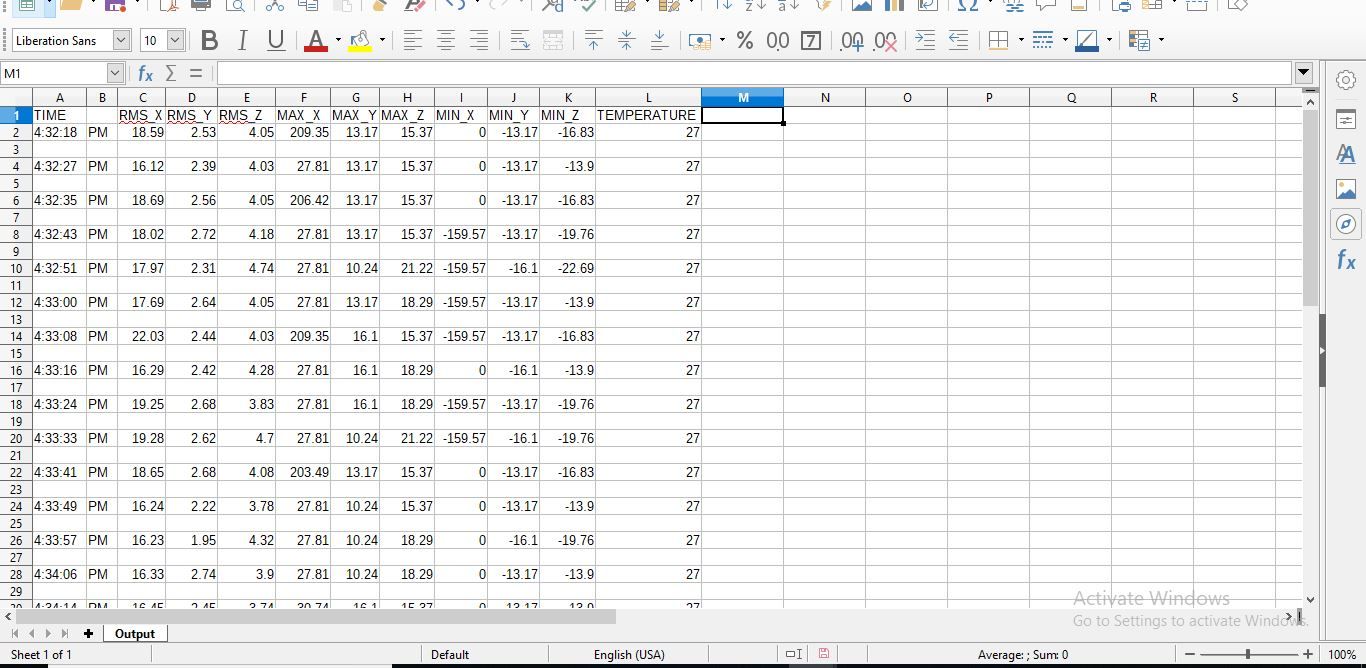
Task: Click English (USA) language in status bar
Action: (629, 655)
